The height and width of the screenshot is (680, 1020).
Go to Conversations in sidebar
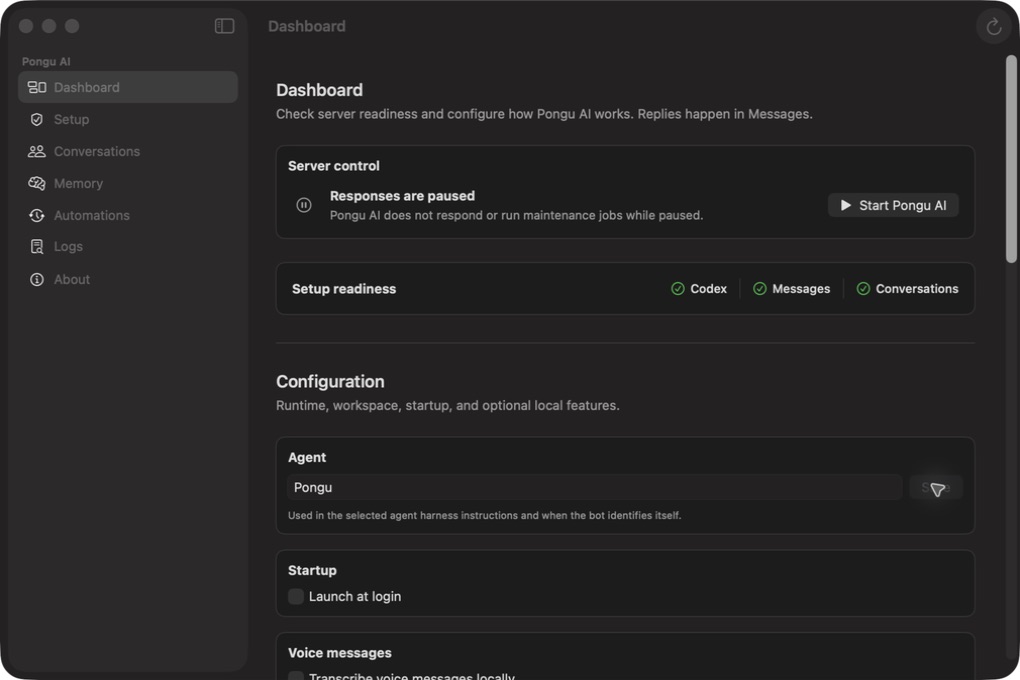(x=128, y=151)
